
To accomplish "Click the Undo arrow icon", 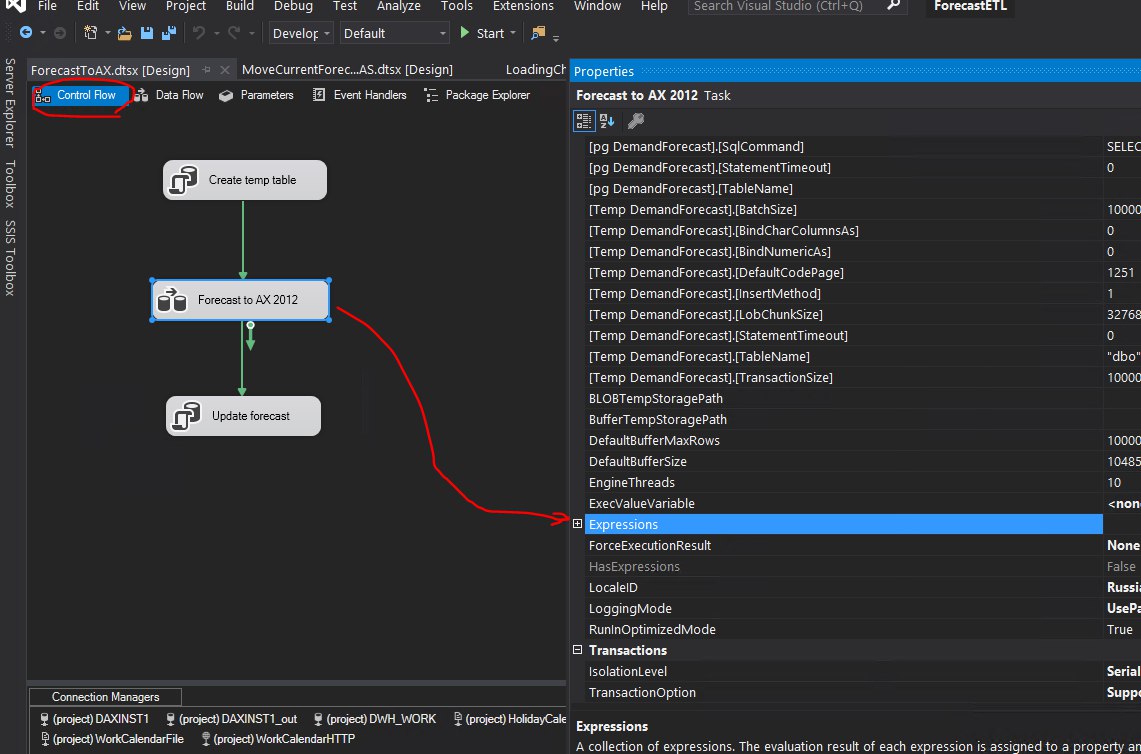I will pyautogui.click(x=199, y=33).
